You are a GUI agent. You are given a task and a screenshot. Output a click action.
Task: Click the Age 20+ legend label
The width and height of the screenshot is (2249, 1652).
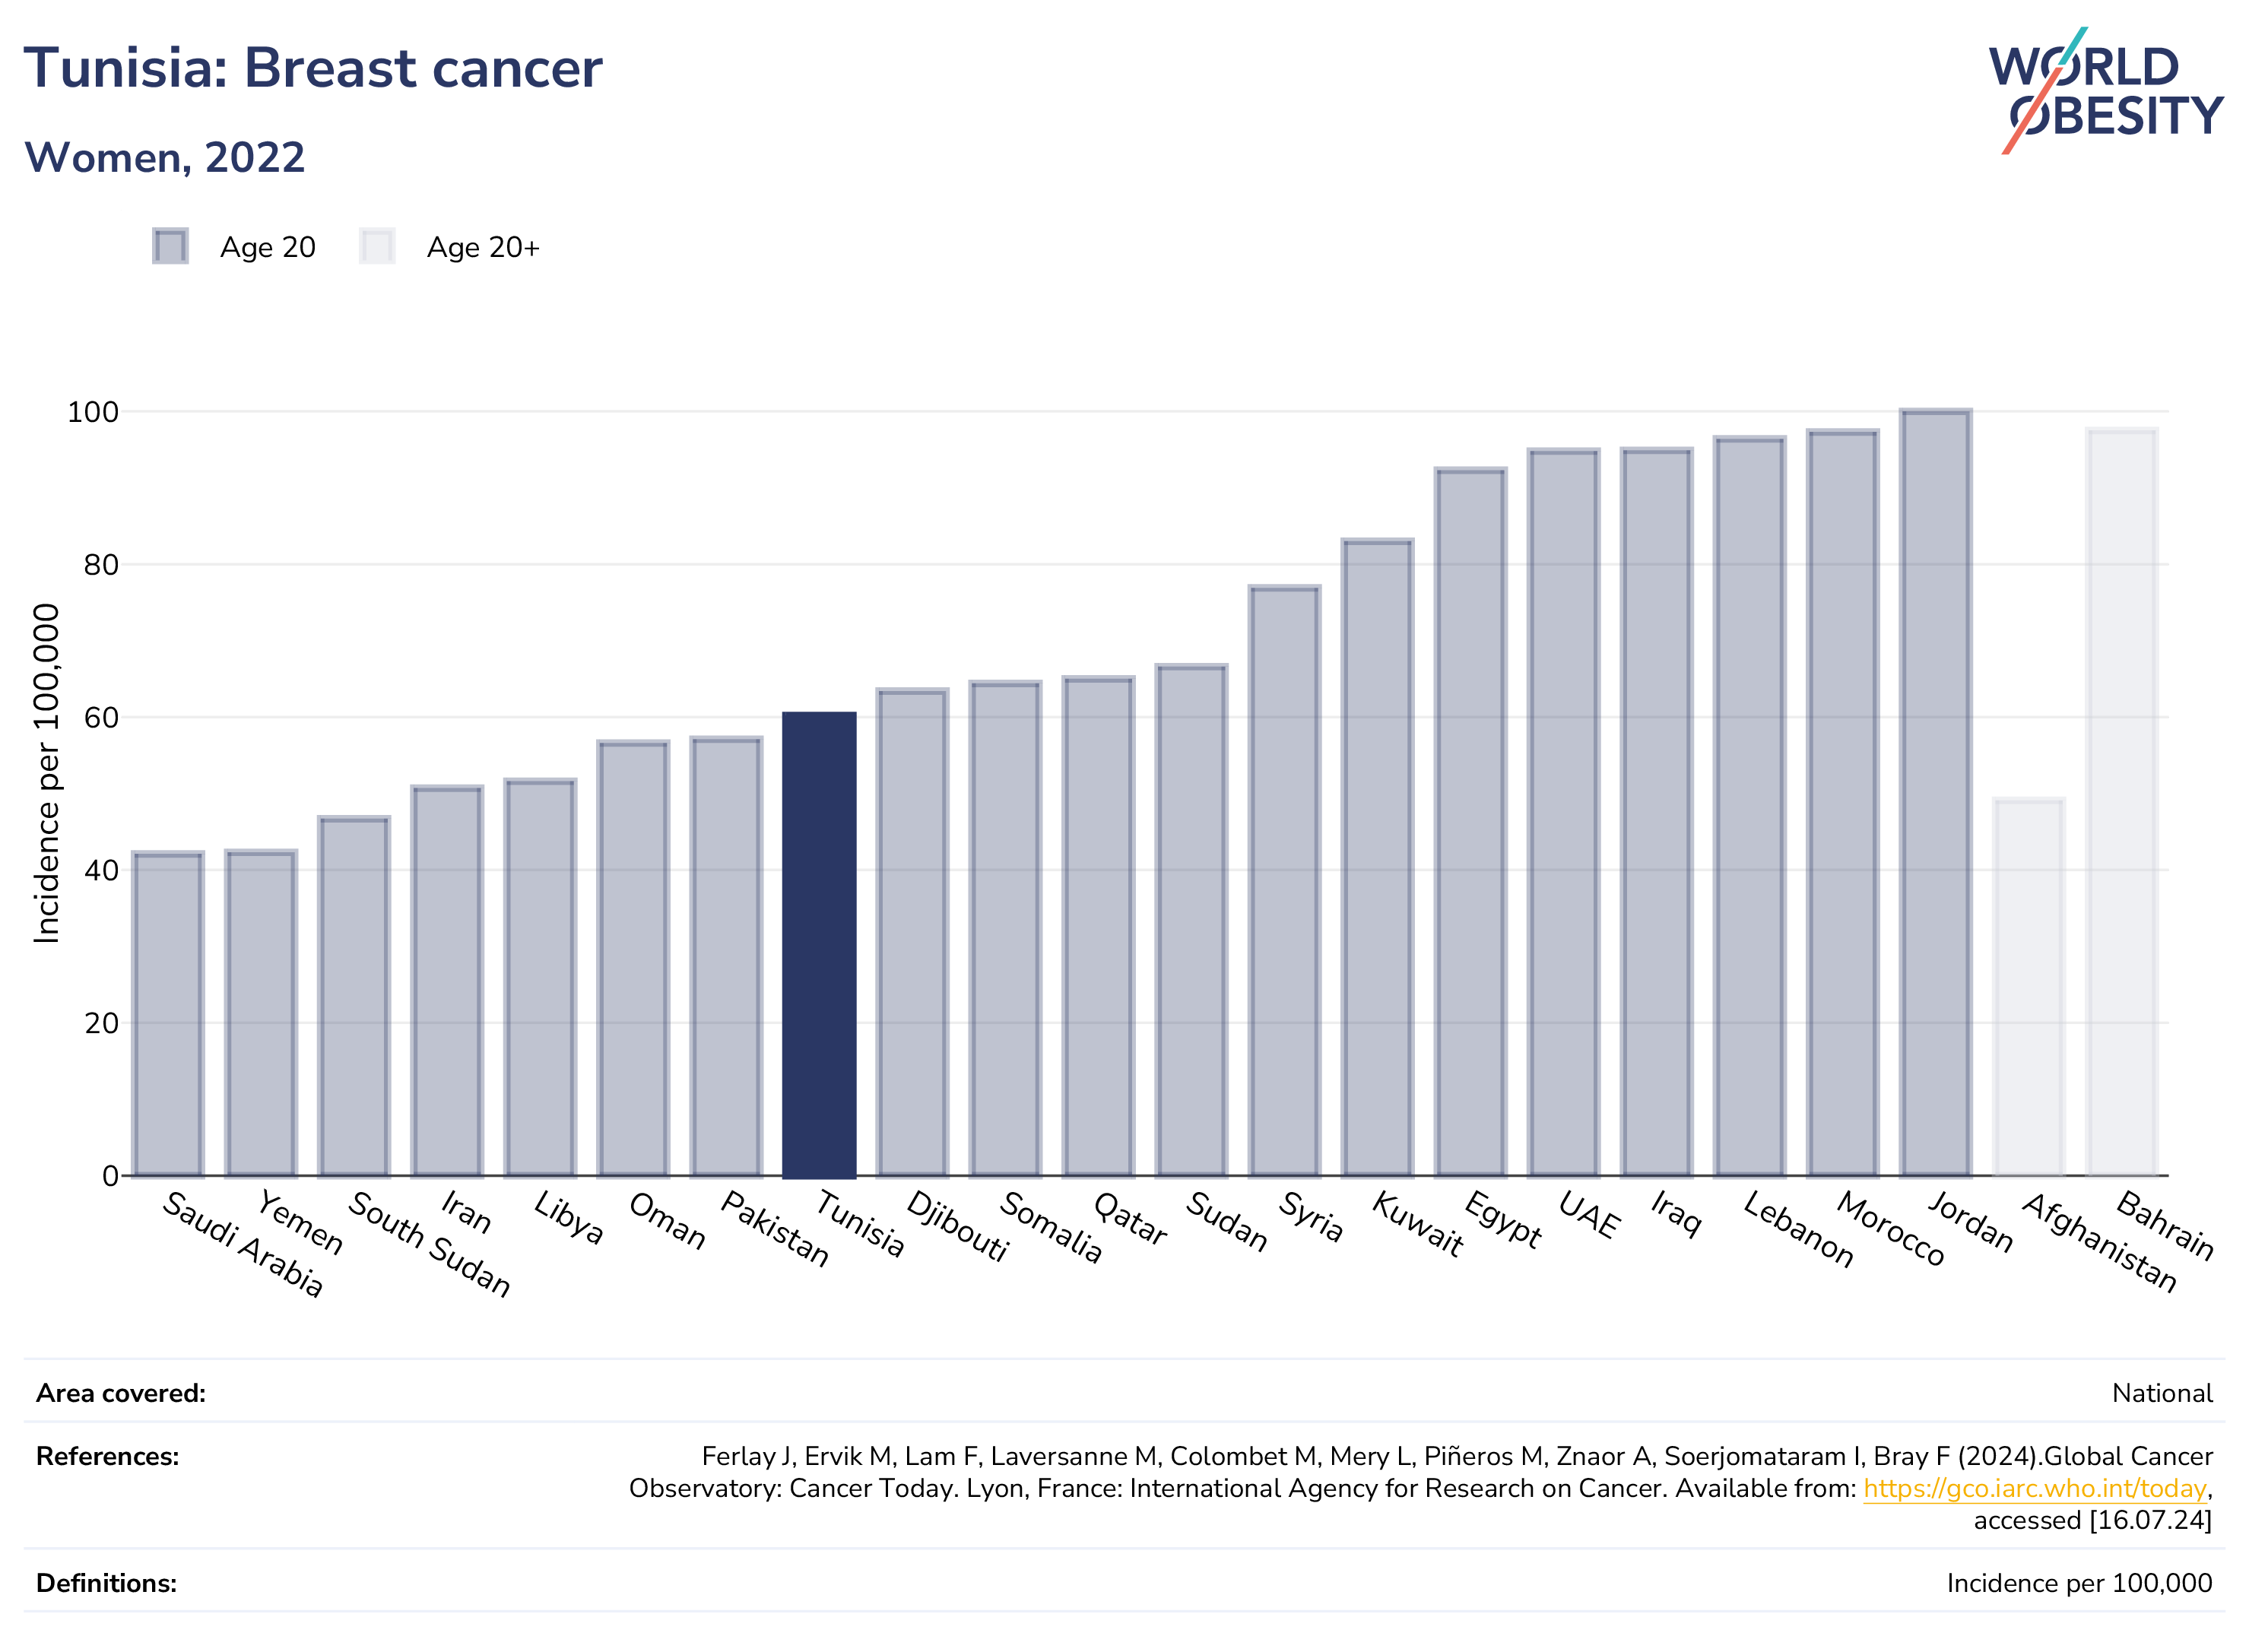[483, 247]
